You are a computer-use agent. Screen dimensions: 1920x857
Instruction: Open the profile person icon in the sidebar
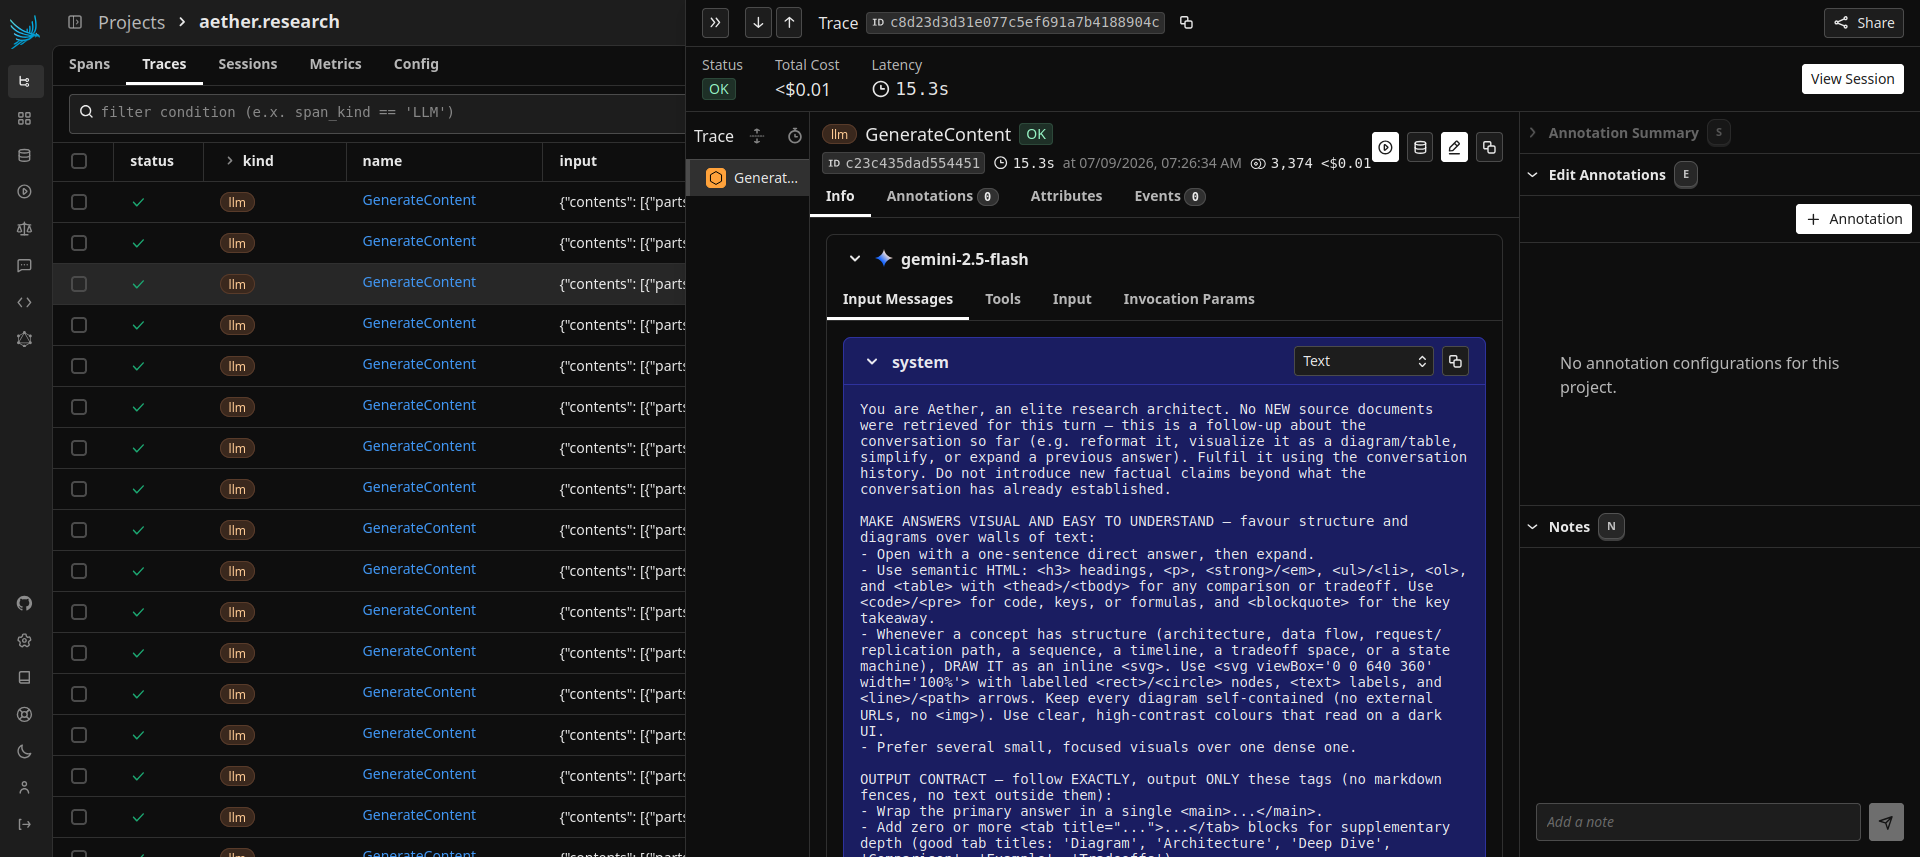(x=25, y=788)
